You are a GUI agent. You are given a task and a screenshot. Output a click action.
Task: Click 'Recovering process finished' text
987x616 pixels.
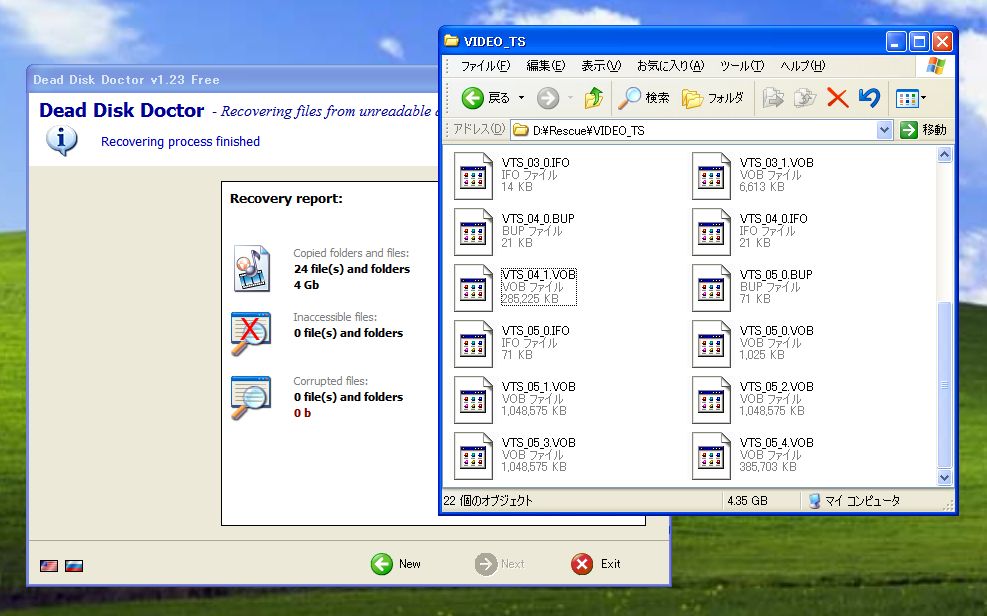(180, 142)
